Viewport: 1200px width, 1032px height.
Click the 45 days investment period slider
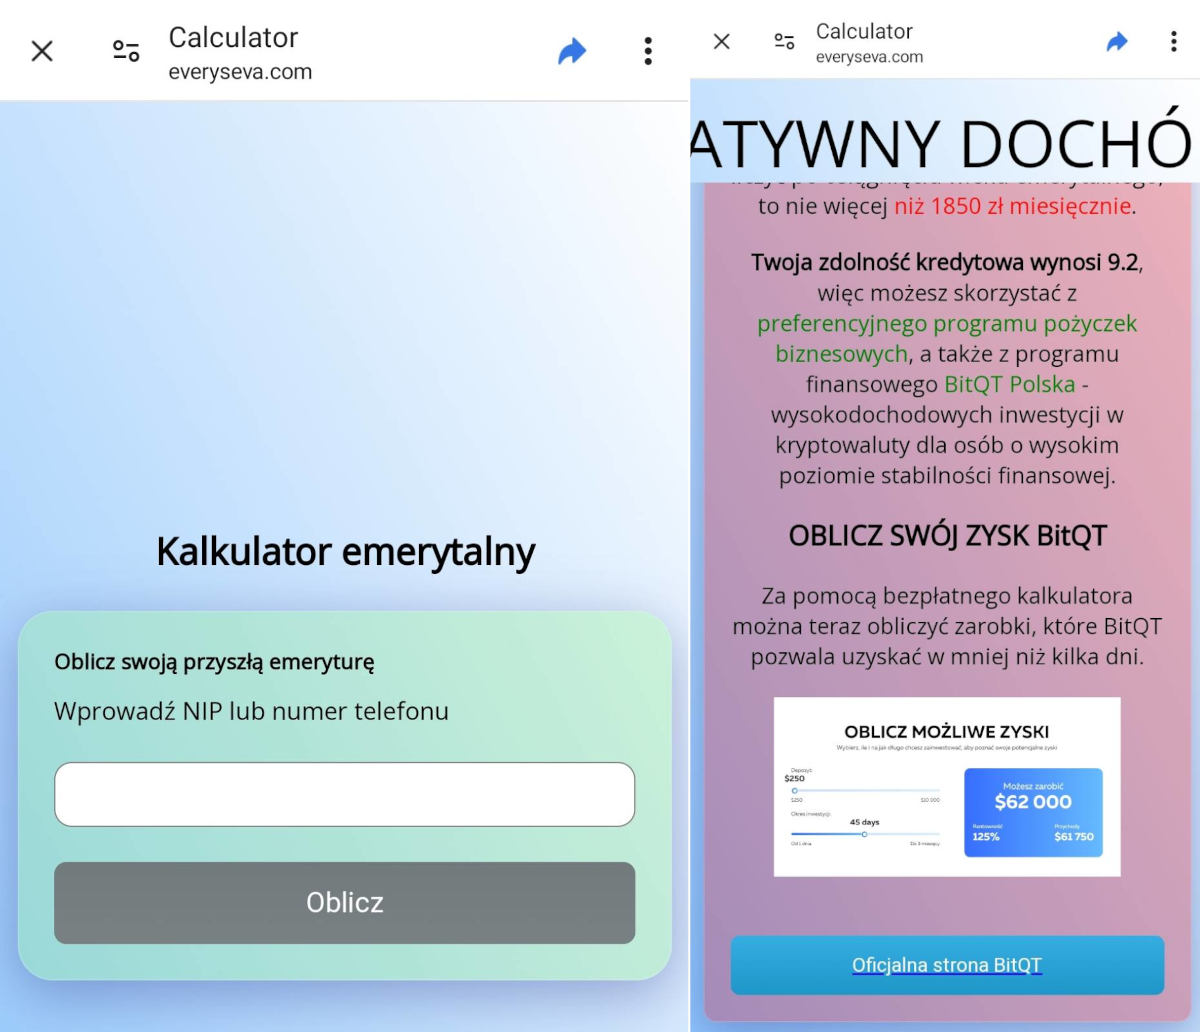[864, 834]
